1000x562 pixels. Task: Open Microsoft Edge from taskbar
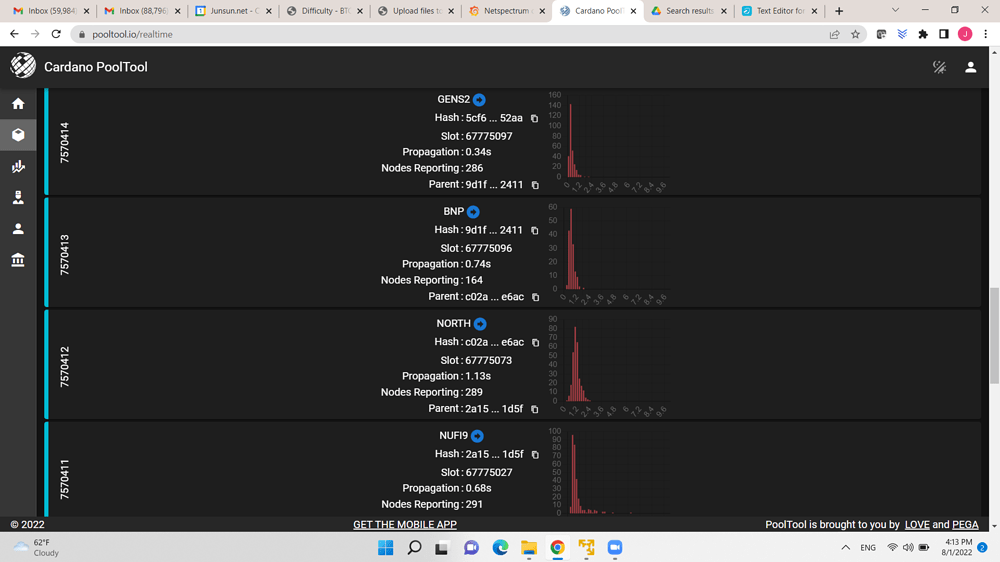point(500,547)
